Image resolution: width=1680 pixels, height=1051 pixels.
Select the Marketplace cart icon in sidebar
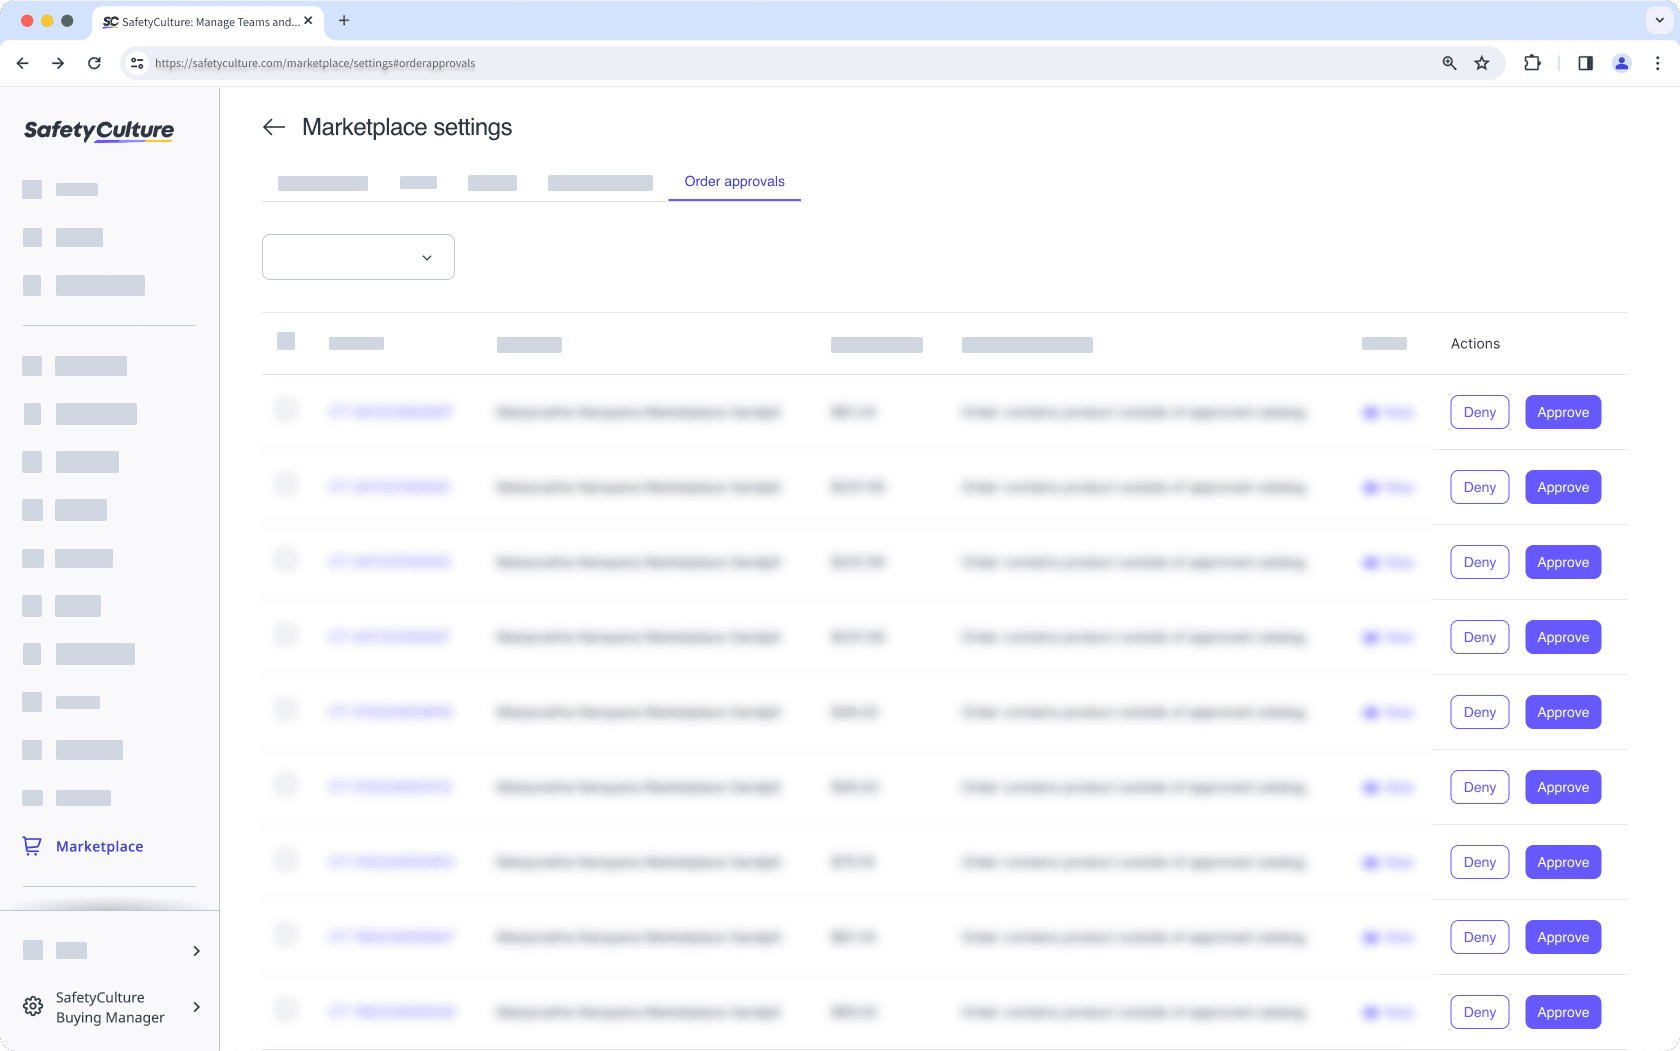click(33, 846)
